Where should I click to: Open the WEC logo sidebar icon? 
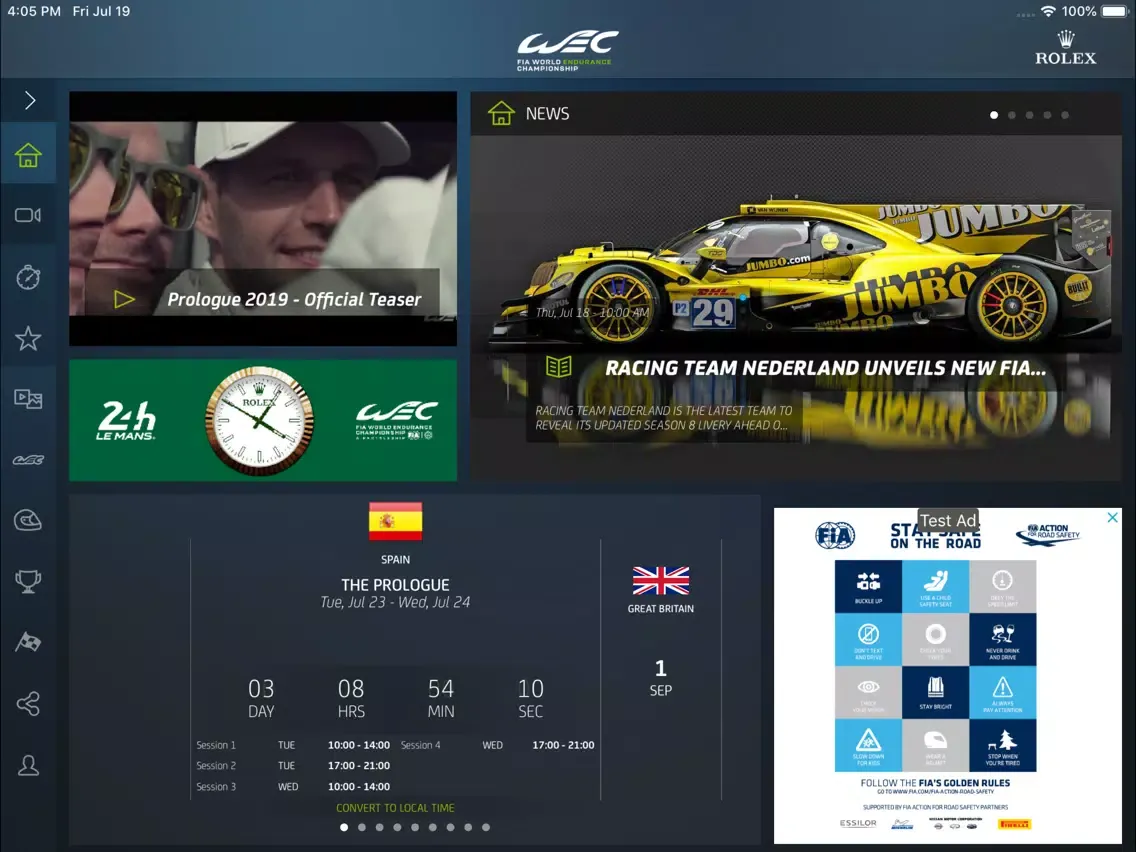[28, 460]
